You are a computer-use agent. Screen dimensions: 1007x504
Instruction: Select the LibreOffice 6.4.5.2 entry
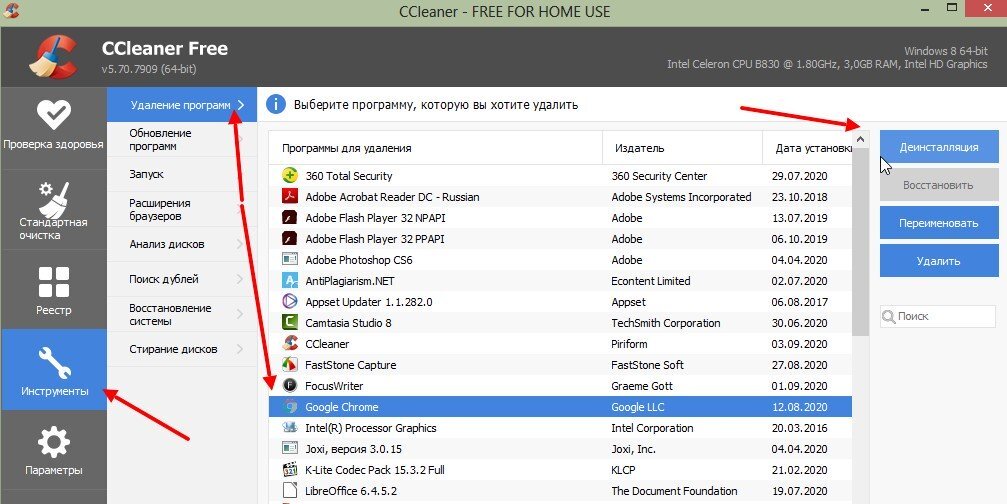pyautogui.click(x=560, y=491)
